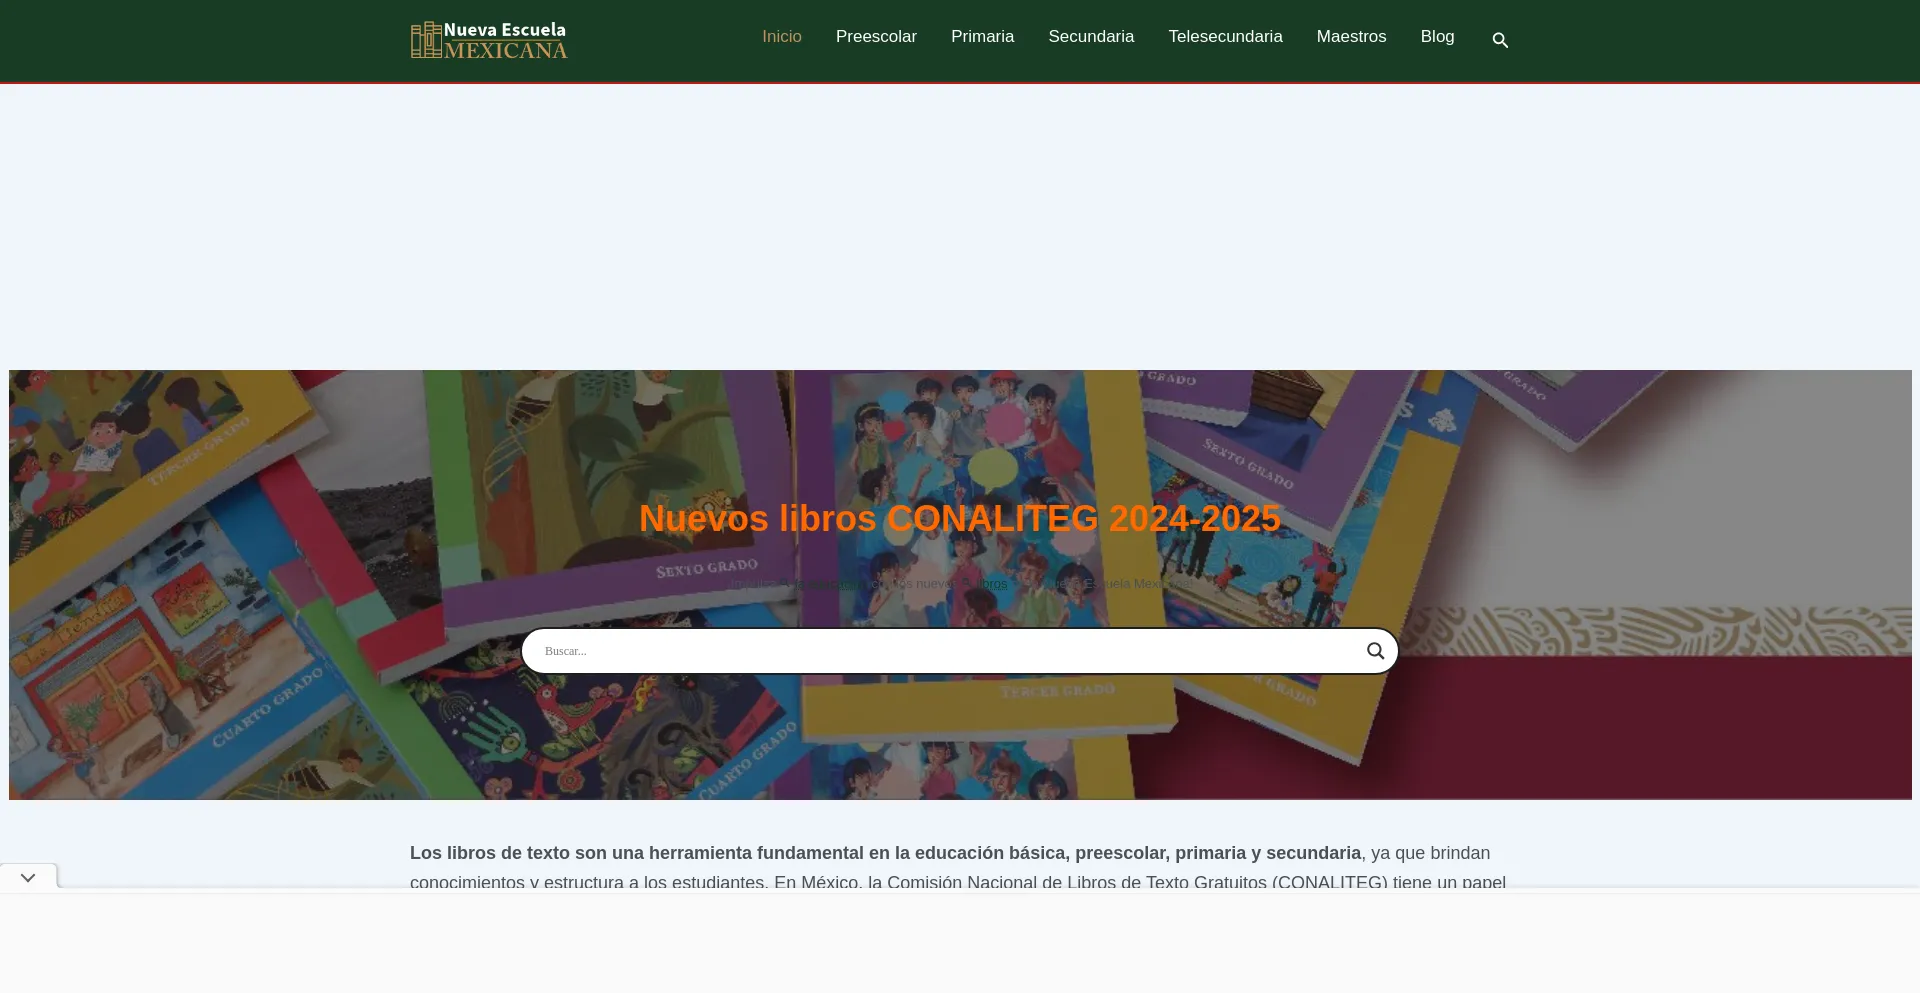
Task: Go to Inicio menu item
Action: tap(782, 37)
